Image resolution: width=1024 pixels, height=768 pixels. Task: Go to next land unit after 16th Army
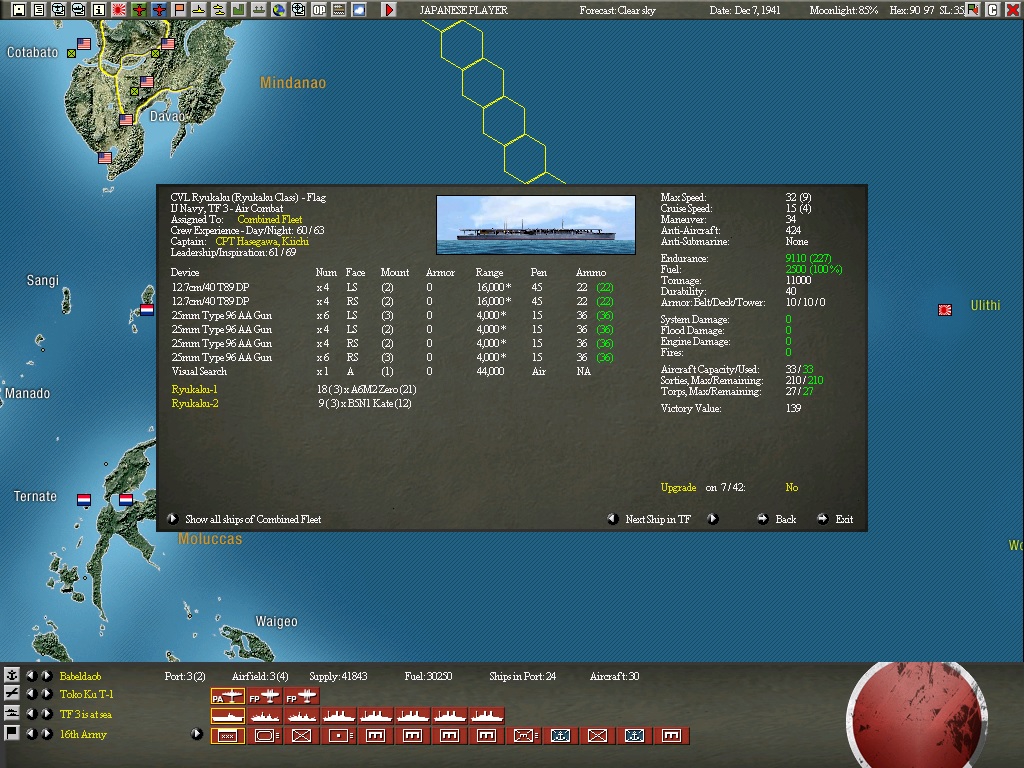click(47, 733)
